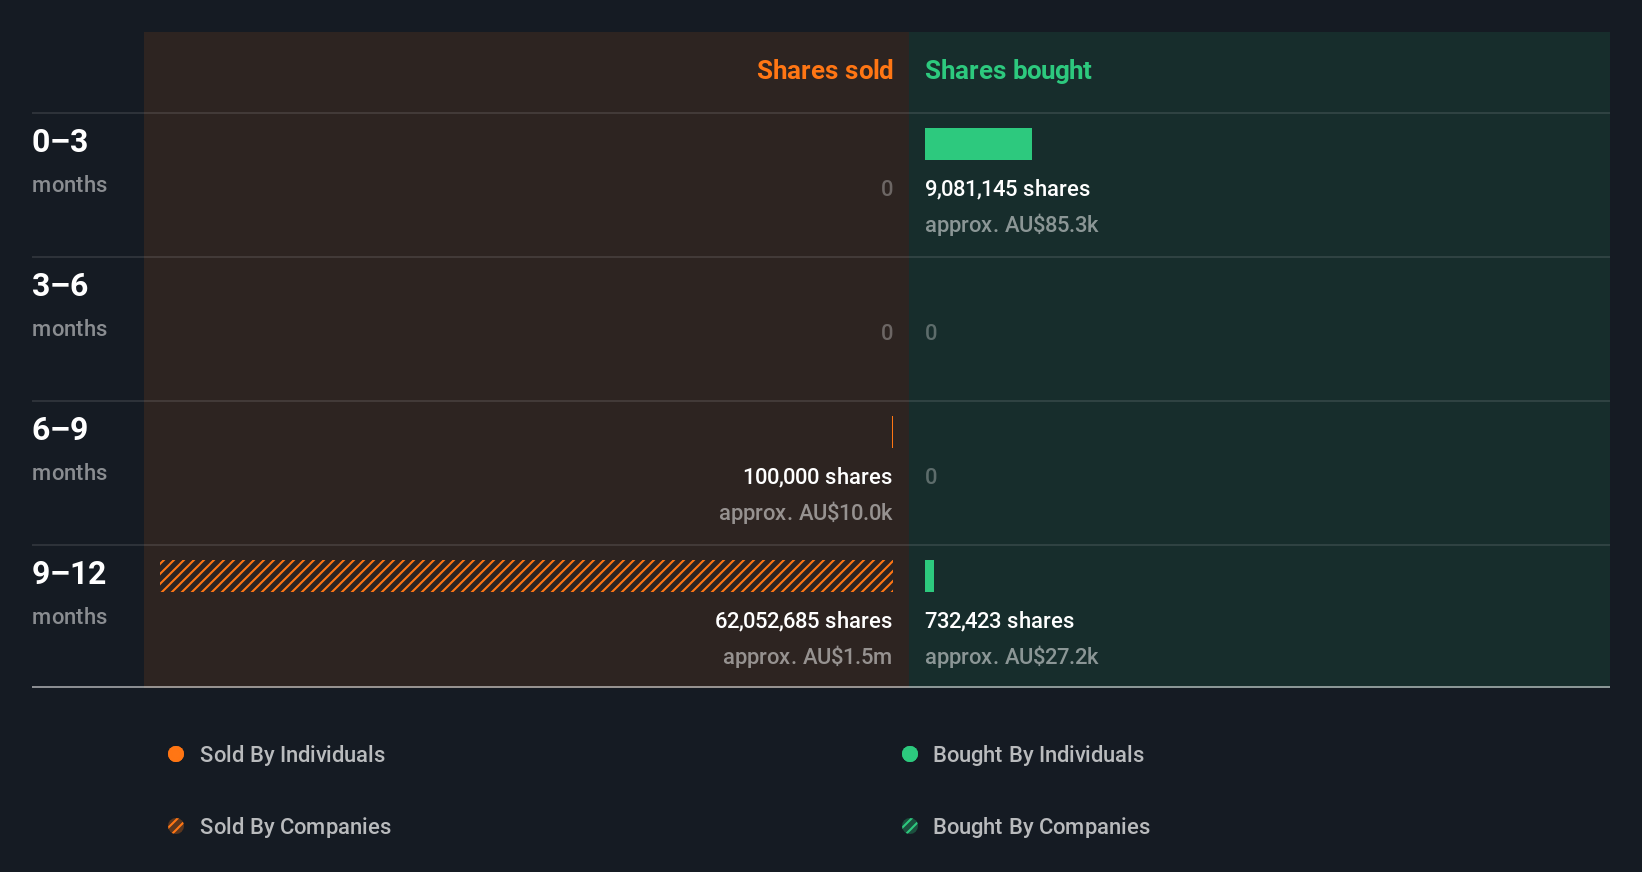This screenshot has height=872, width=1642.
Task: Click the 62,052,685 shares value
Action: point(803,620)
